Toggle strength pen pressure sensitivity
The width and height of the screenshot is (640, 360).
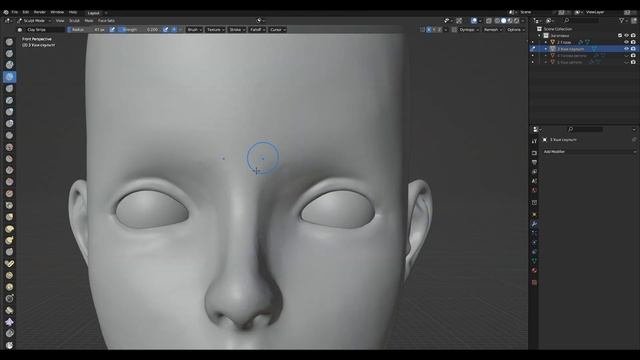(165, 30)
